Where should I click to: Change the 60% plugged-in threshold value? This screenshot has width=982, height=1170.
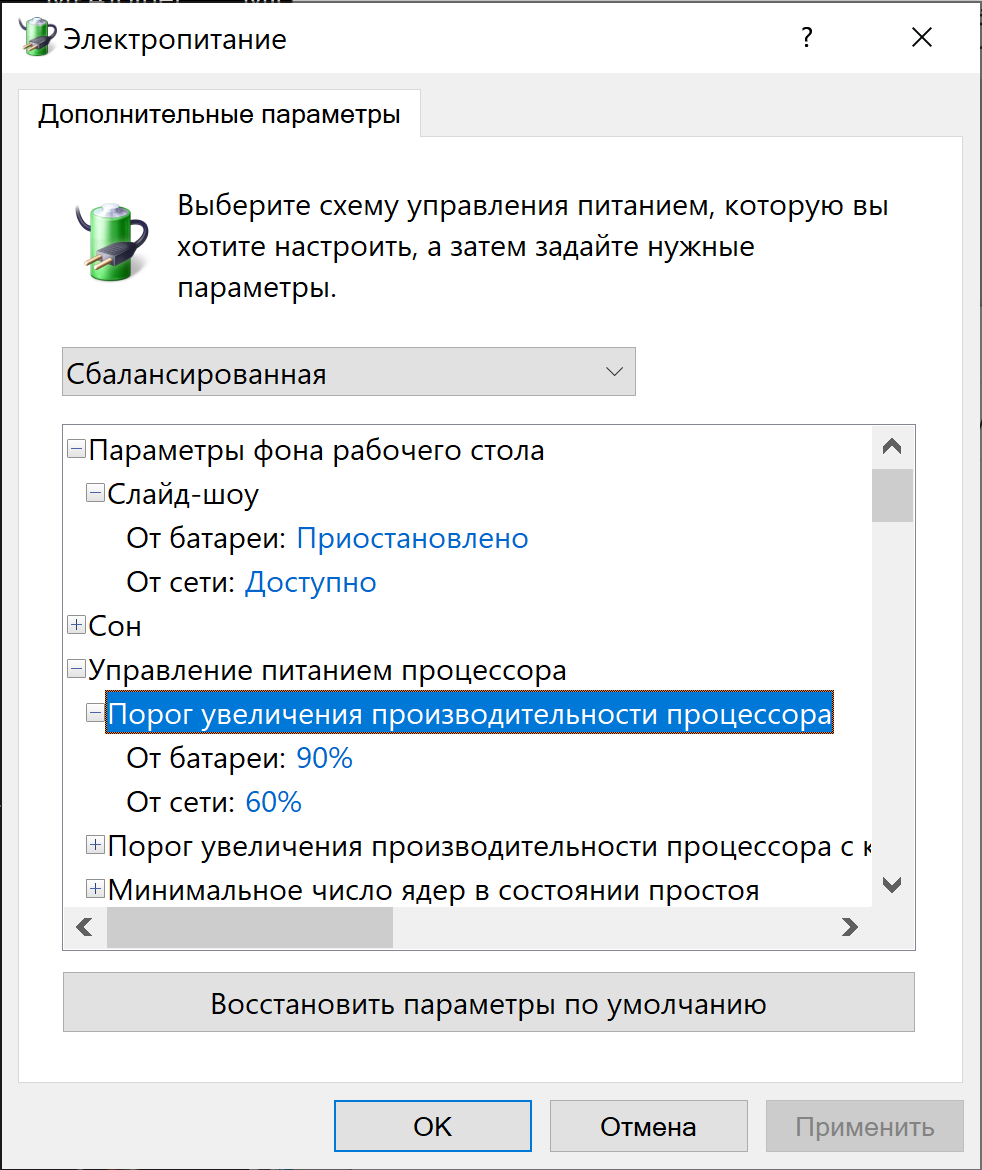(x=273, y=802)
